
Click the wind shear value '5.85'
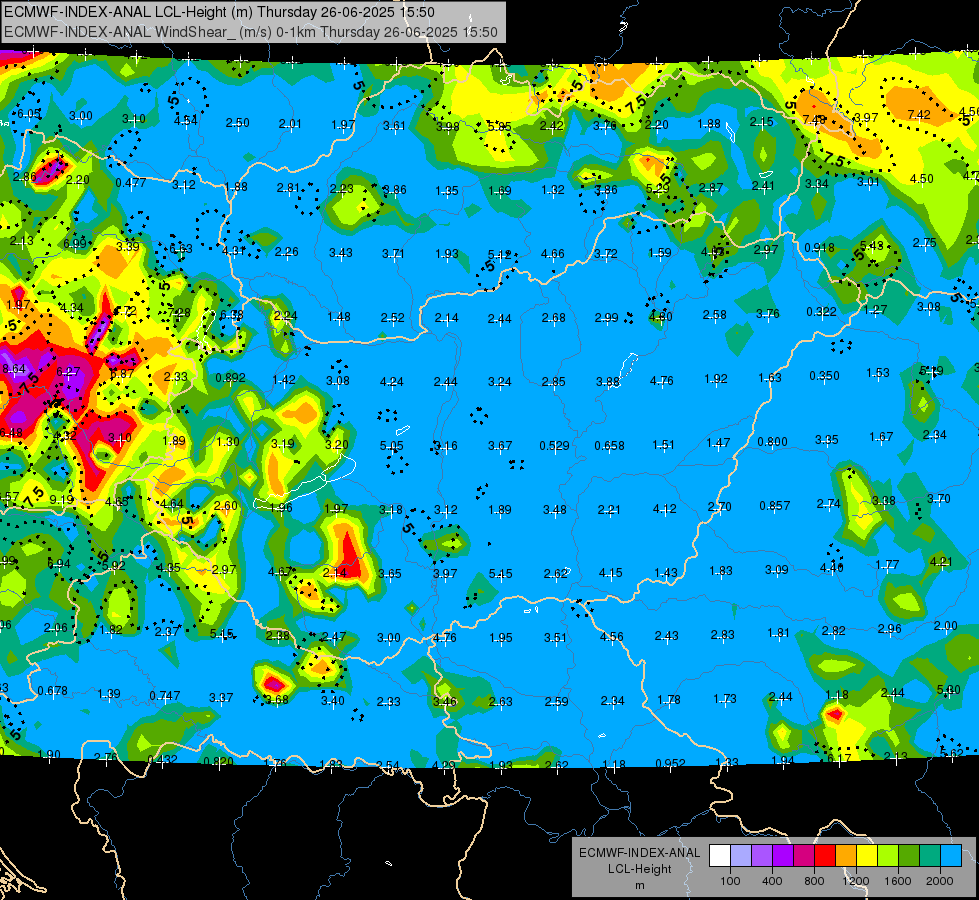coord(499,126)
